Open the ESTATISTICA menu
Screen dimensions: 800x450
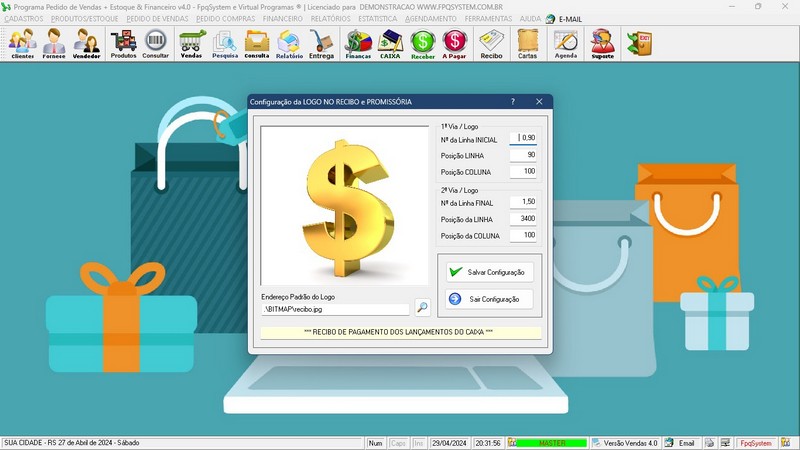[x=378, y=19]
